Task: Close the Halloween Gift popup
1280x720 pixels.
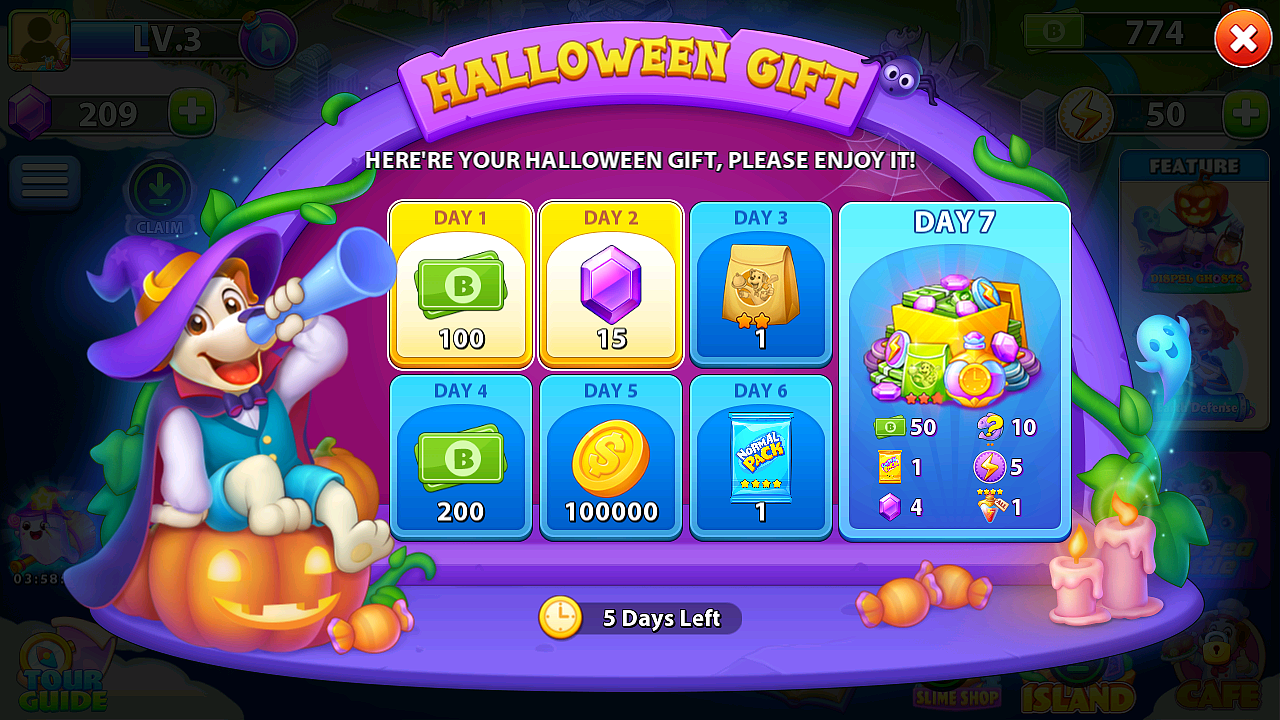Action: pos(1243,39)
